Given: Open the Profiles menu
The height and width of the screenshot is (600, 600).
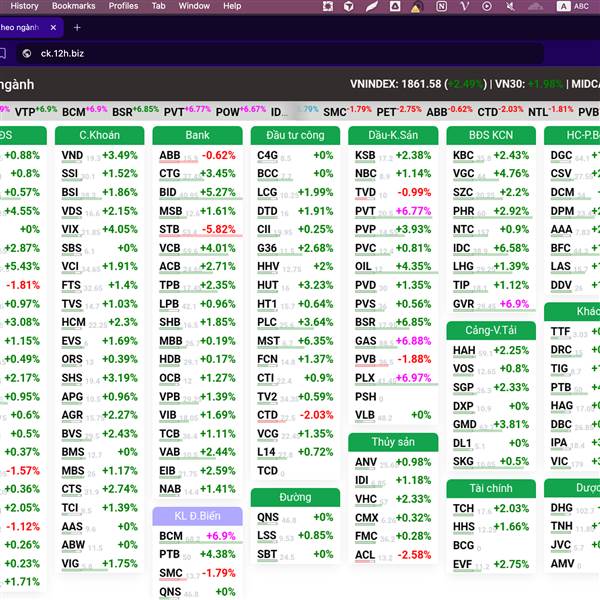Looking at the screenshot, I should pos(123,6).
